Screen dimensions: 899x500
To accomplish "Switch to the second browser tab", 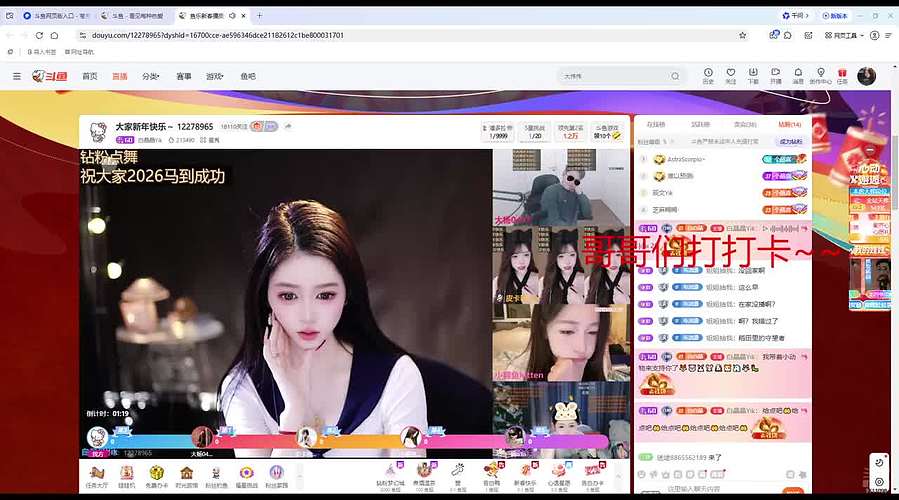I will click(x=133, y=15).
